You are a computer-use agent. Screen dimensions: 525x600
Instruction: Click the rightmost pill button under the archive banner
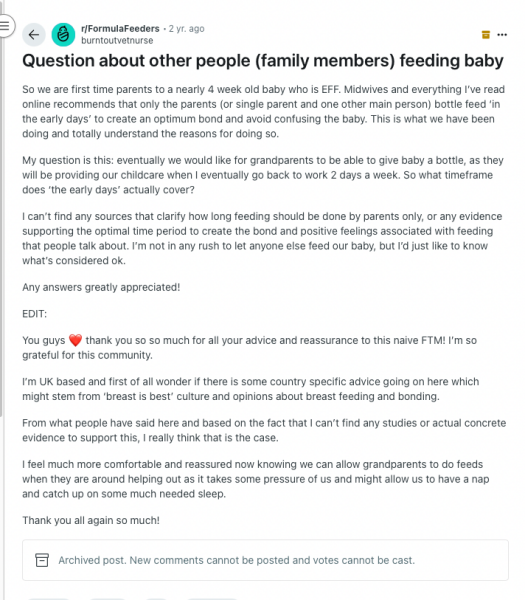point(212,598)
